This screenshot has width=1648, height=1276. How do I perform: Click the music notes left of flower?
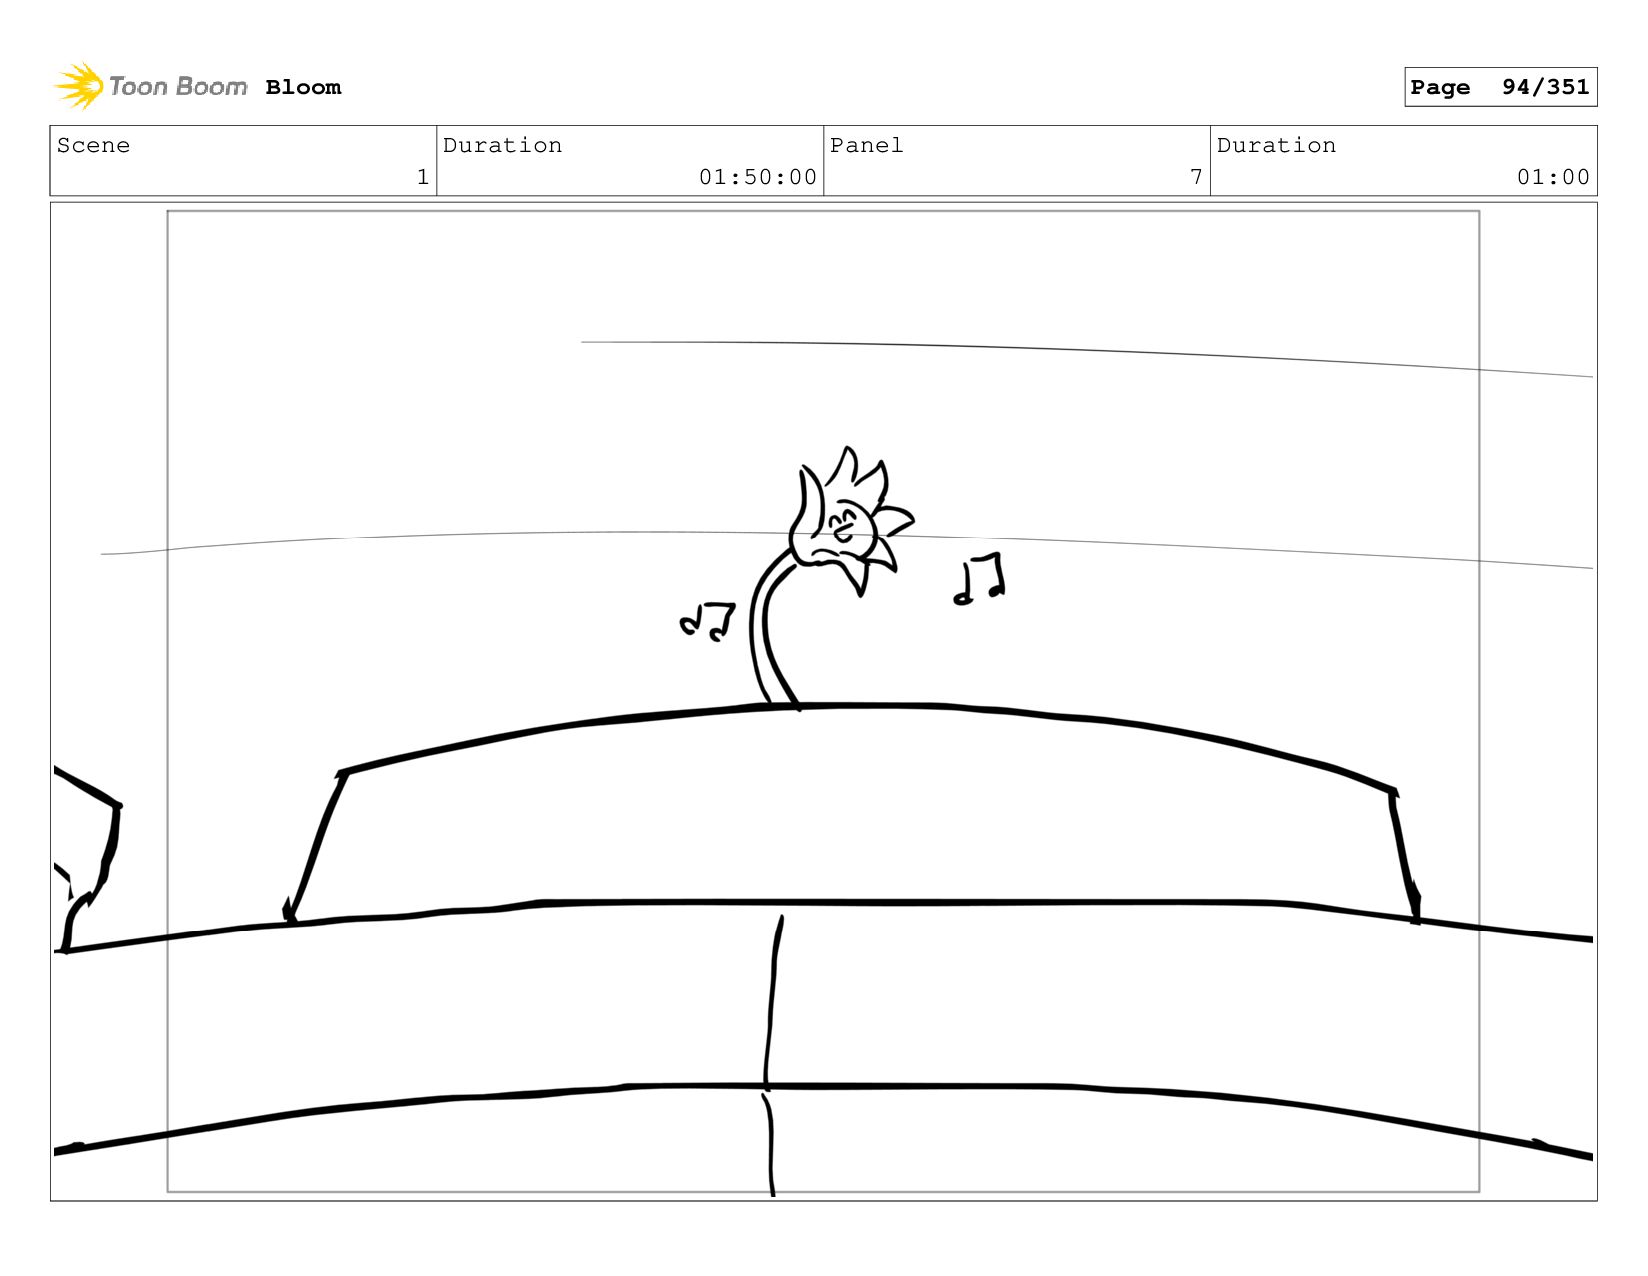point(708,621)
